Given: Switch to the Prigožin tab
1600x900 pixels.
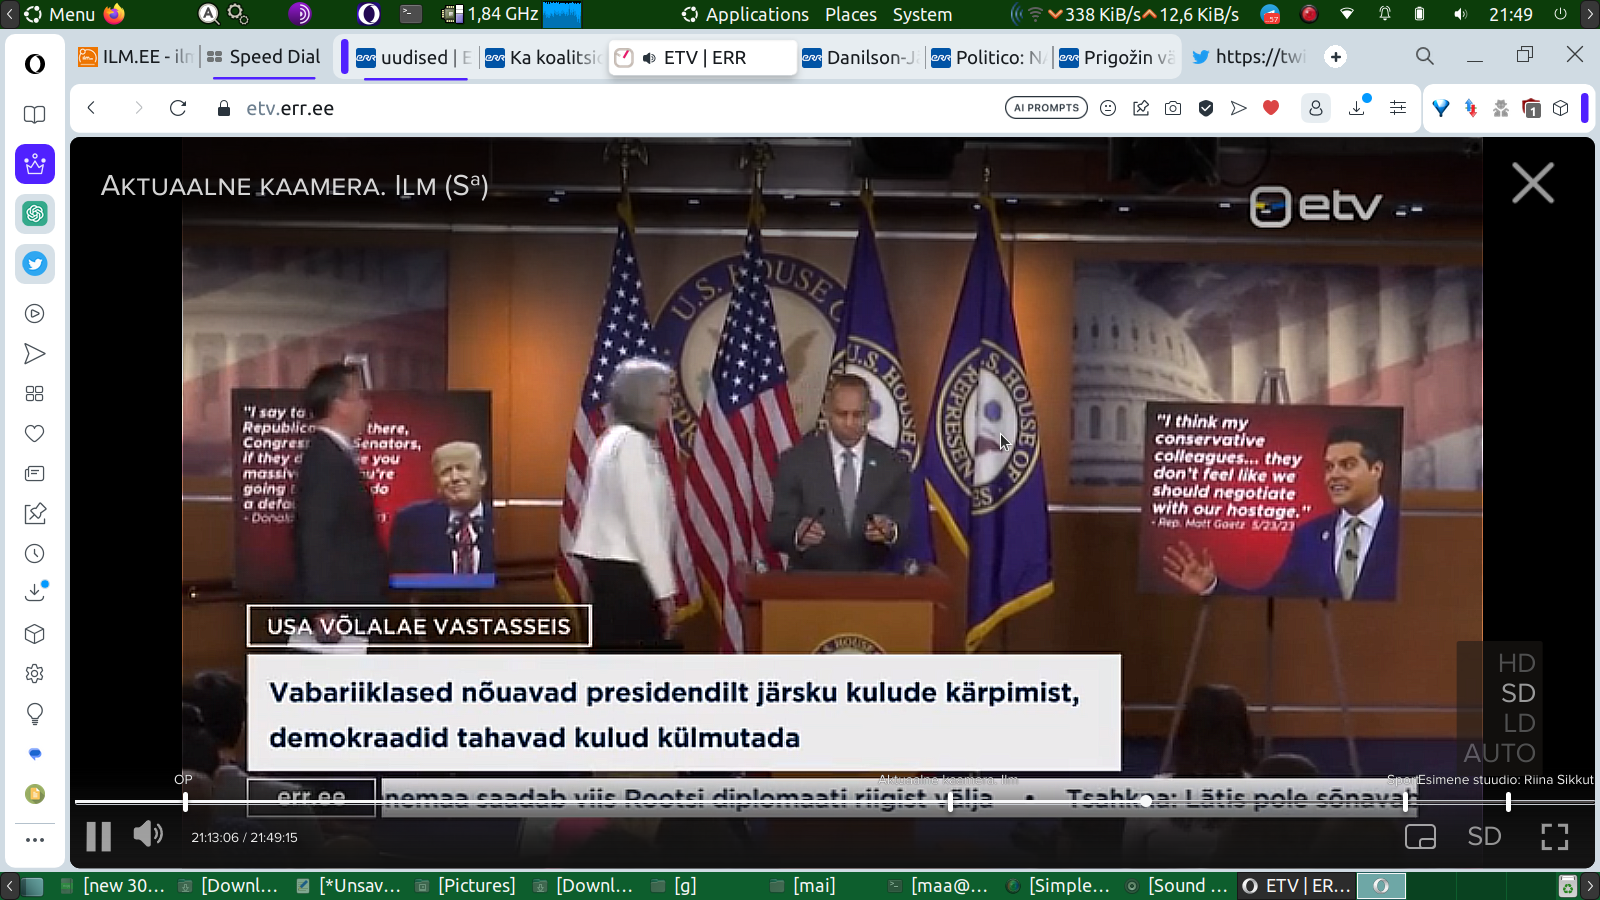Looking at the screenshot, I should pos(1117,57).
